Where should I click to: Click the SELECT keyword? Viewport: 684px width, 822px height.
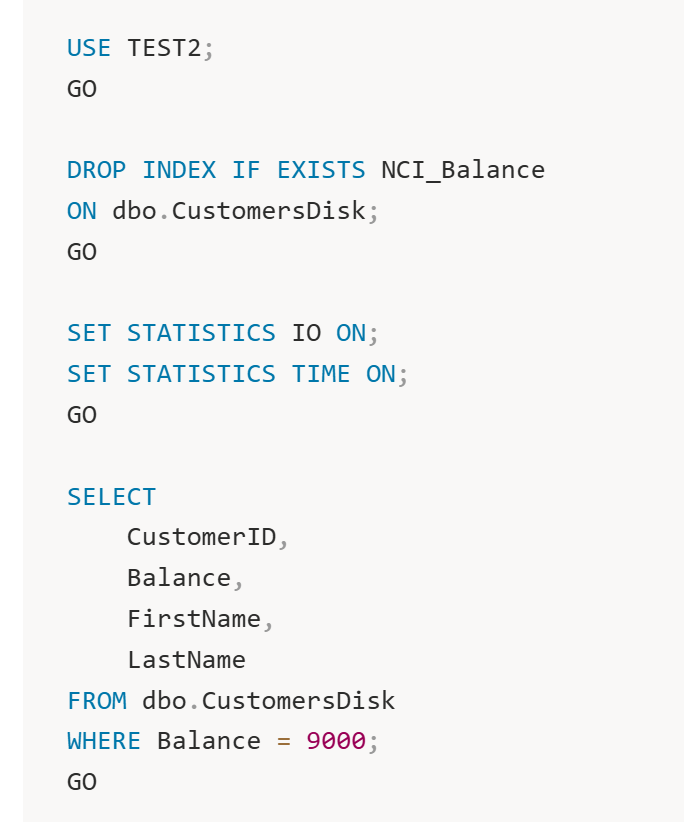pyautogui.click(x=112, y=497)
